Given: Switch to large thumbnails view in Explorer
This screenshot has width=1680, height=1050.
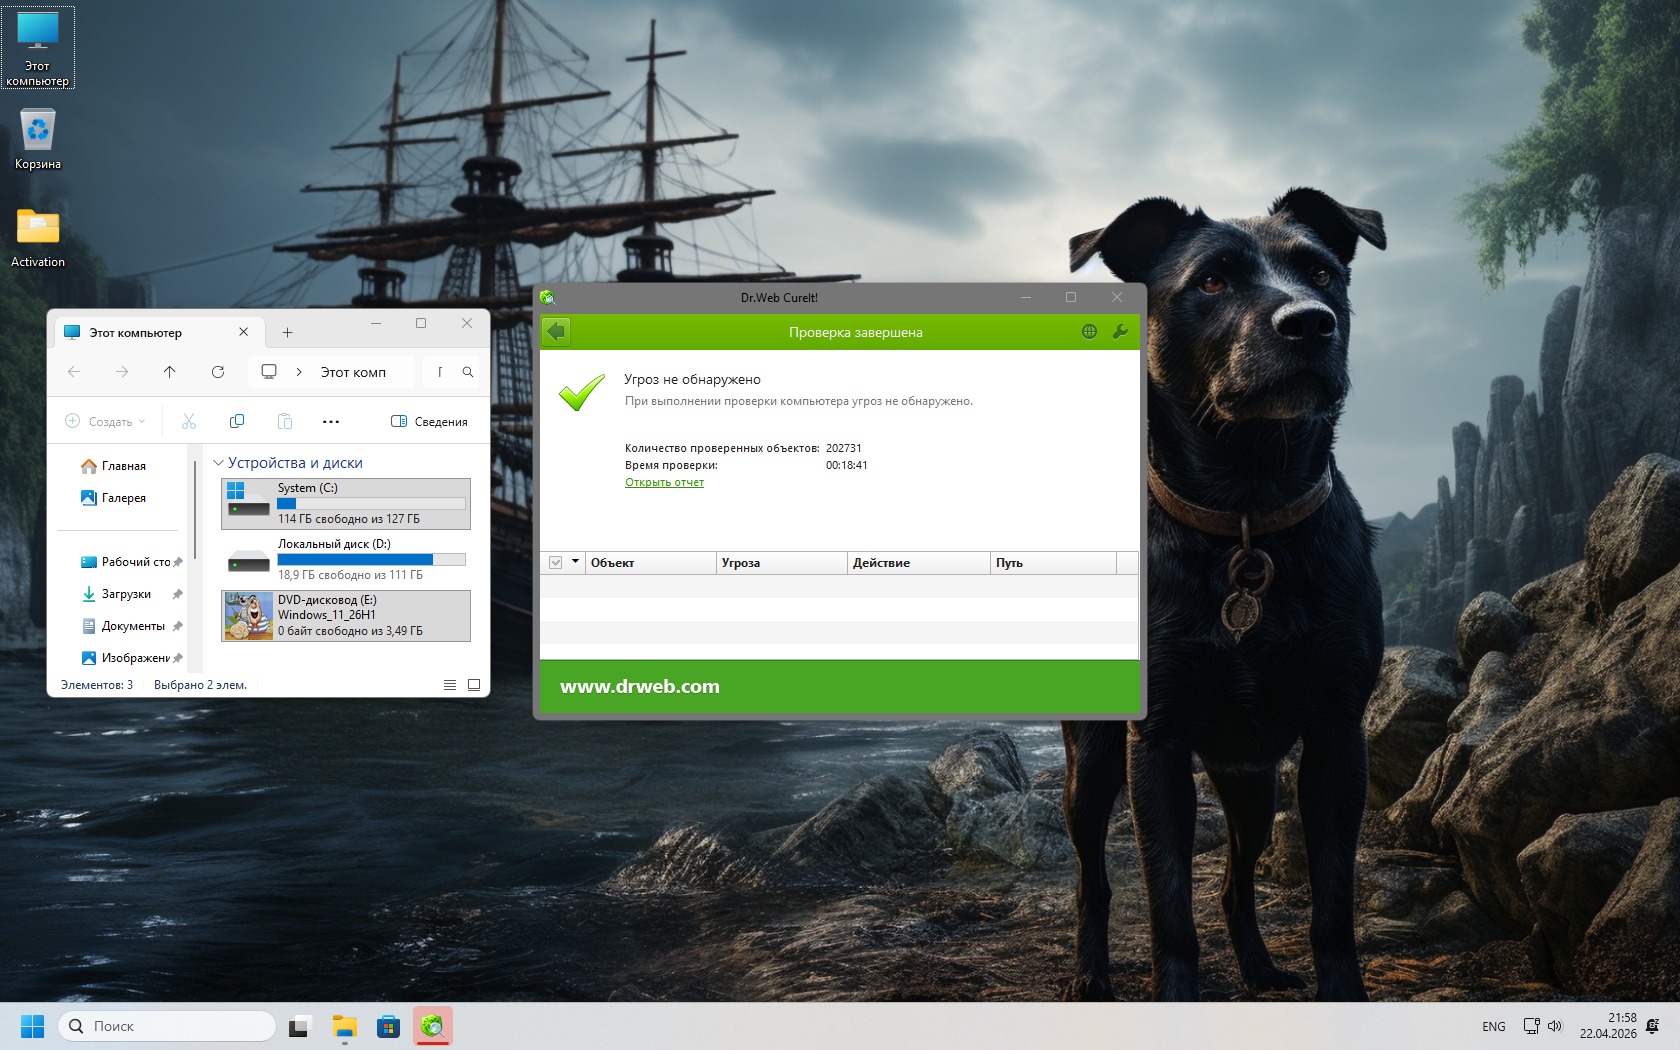Looking at the screenshot, I should tap(474, 685).
